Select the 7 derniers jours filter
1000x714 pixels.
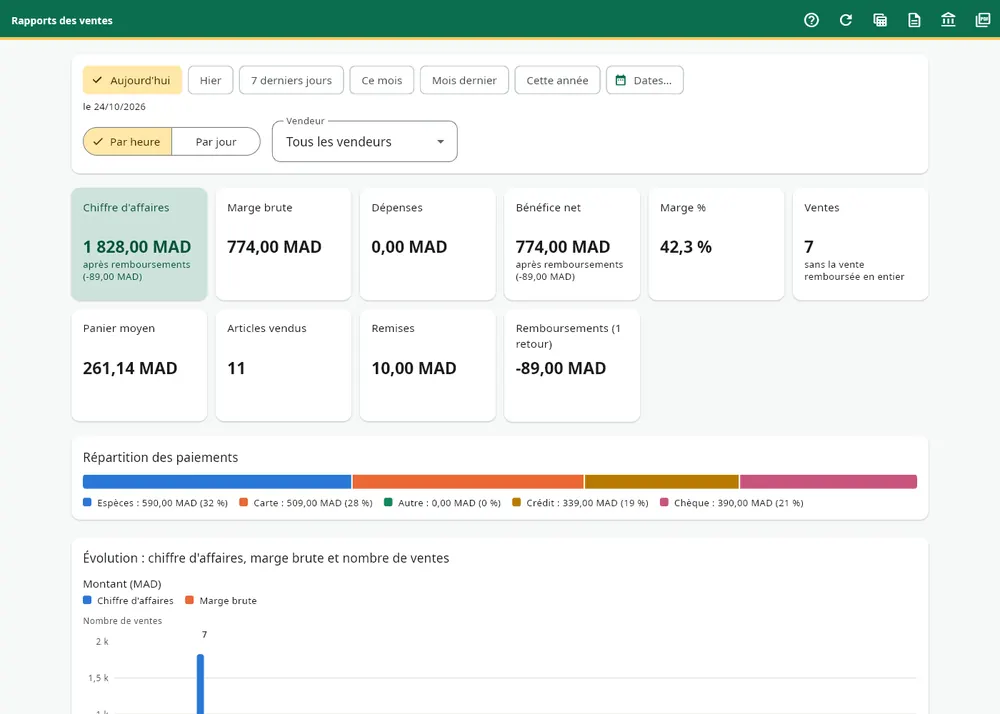pos(291,80)
